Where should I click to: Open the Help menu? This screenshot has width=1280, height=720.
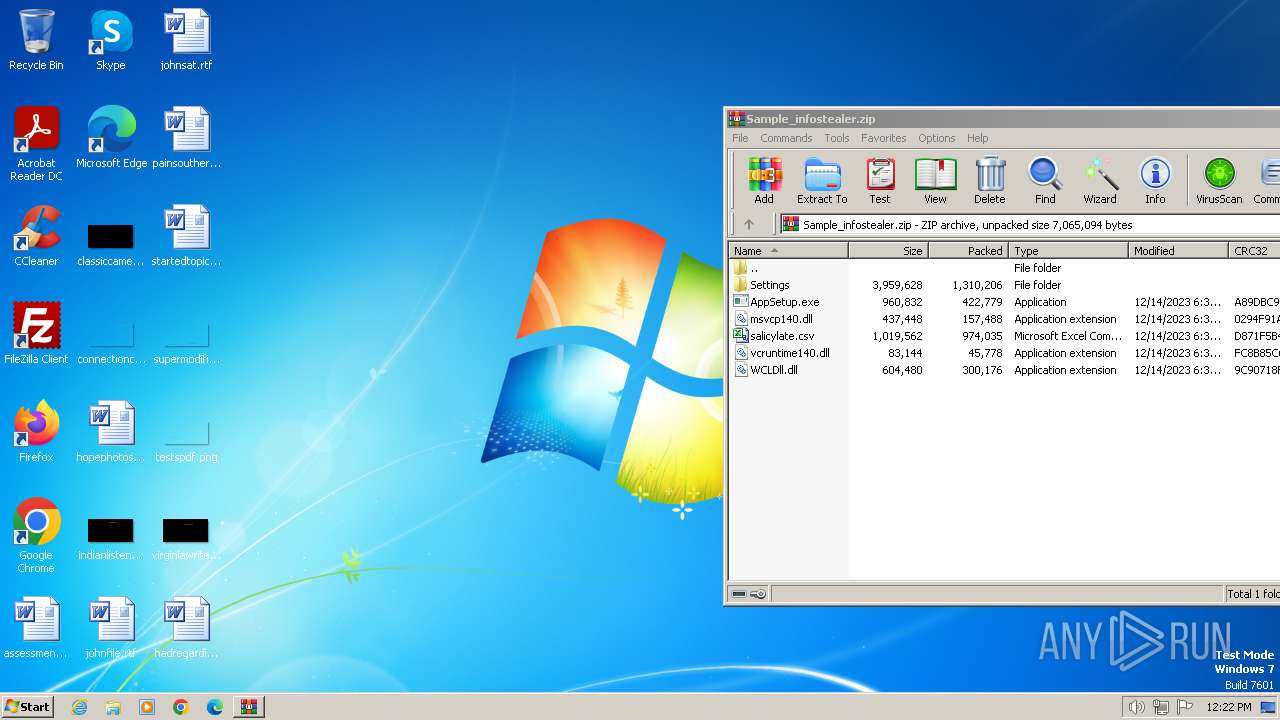978,138
